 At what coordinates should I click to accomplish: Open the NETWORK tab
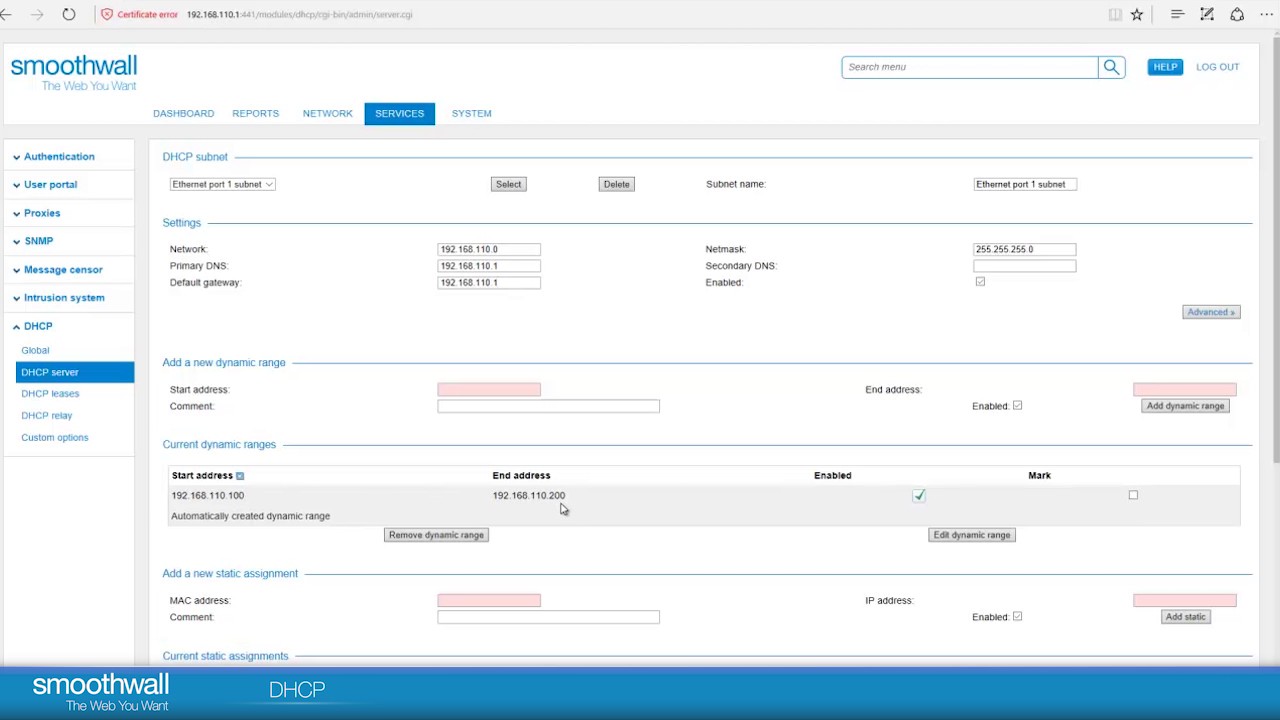[327, 114]
